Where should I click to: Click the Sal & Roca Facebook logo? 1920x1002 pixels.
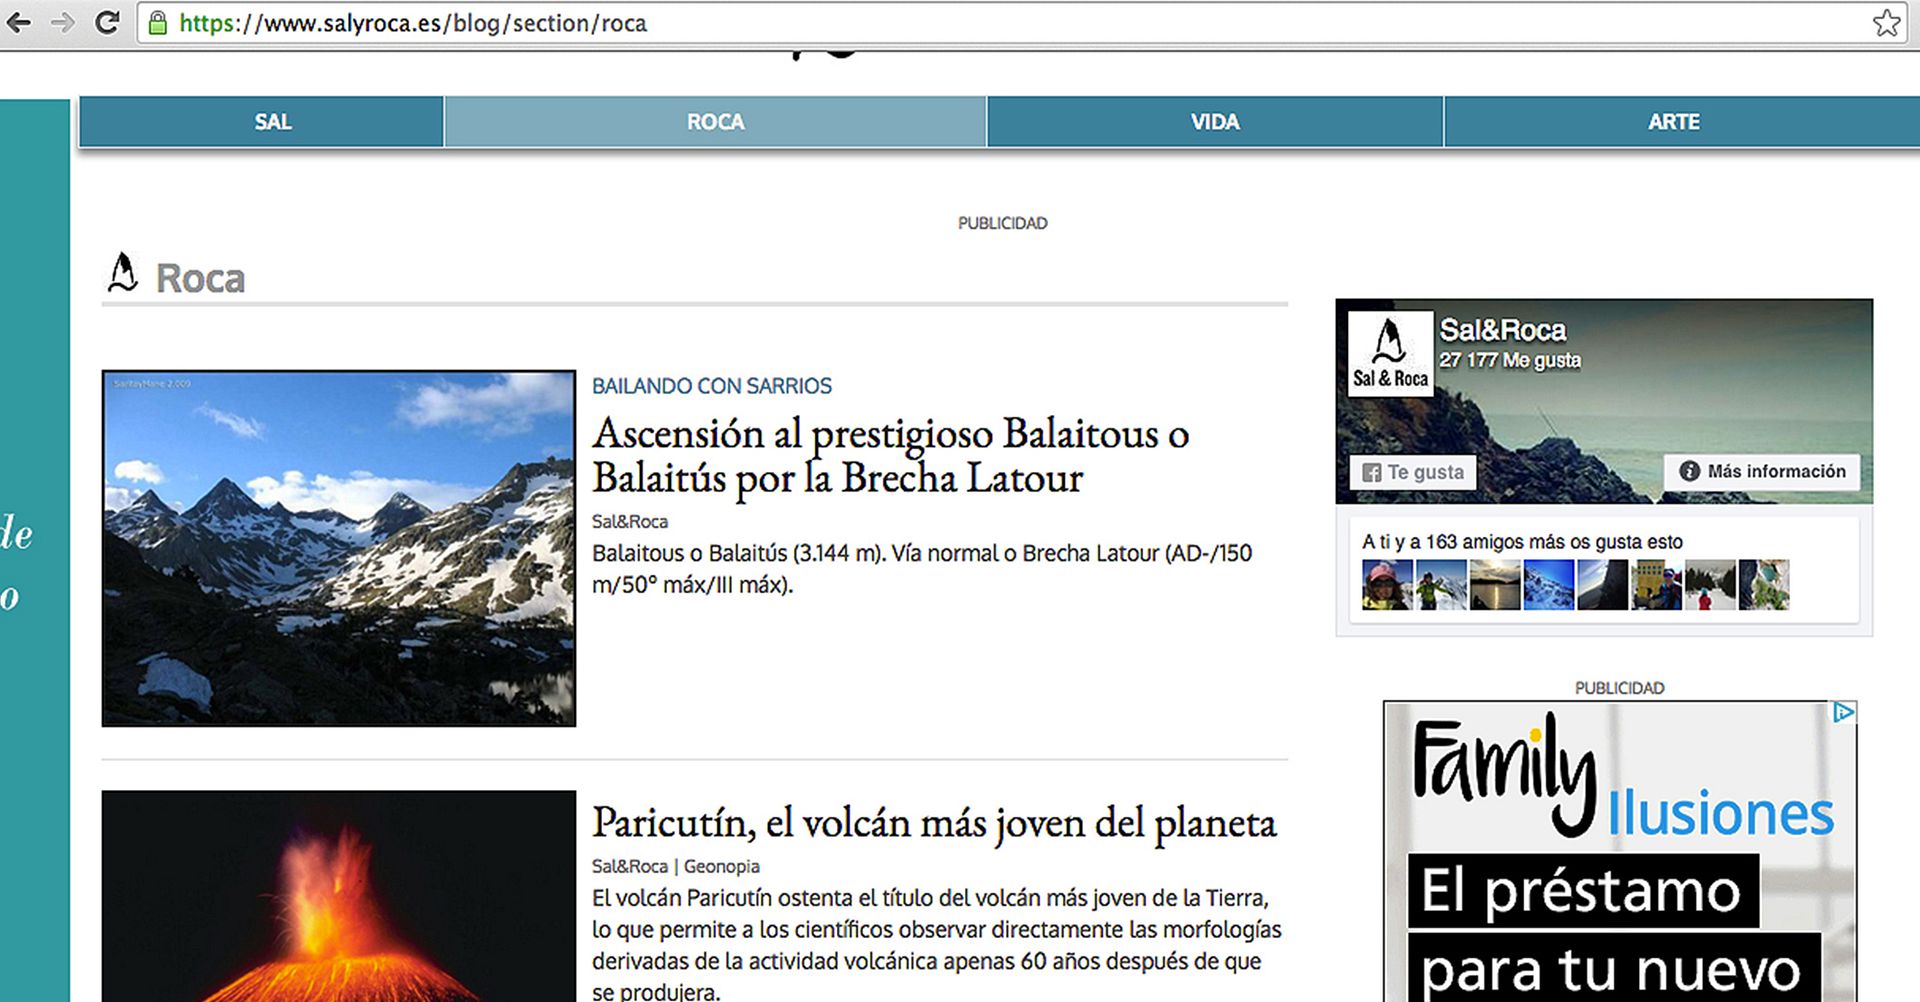(x=1390, y=354)
